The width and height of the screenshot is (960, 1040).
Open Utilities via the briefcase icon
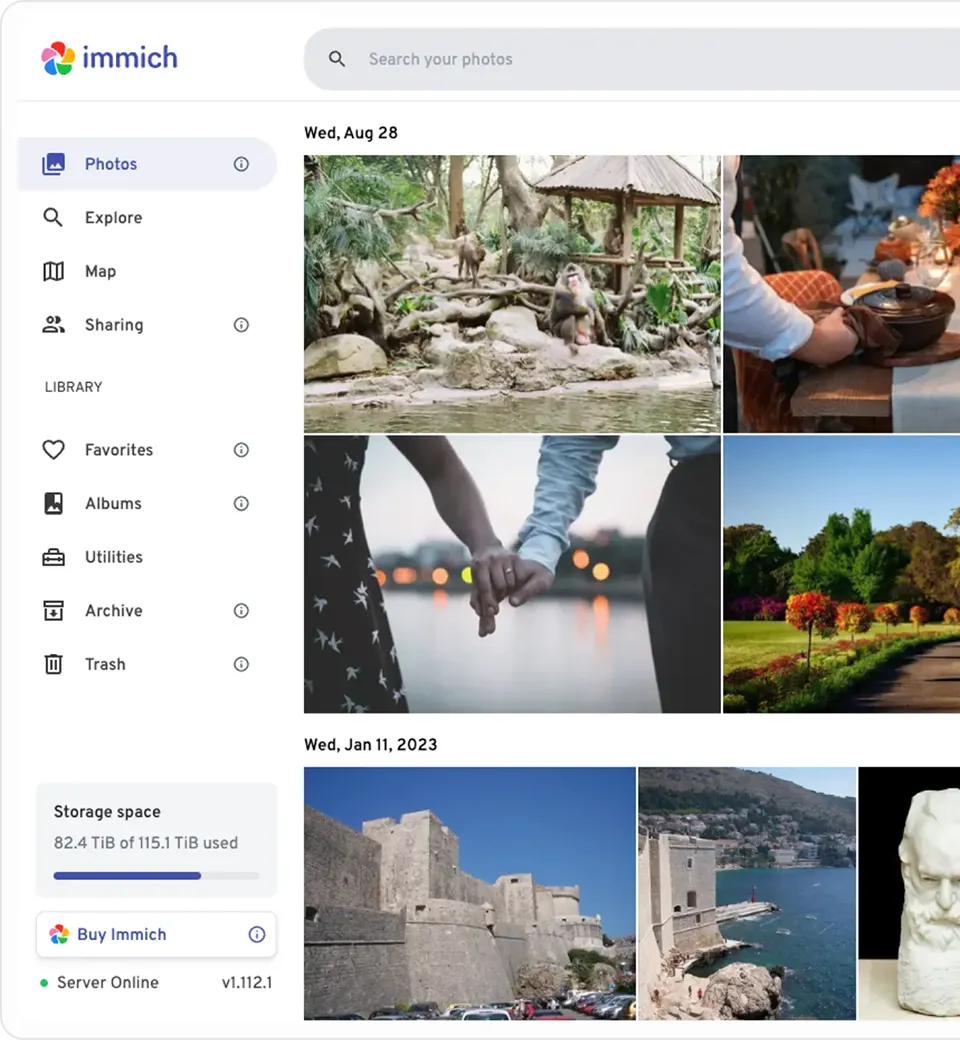coord(53,557)
